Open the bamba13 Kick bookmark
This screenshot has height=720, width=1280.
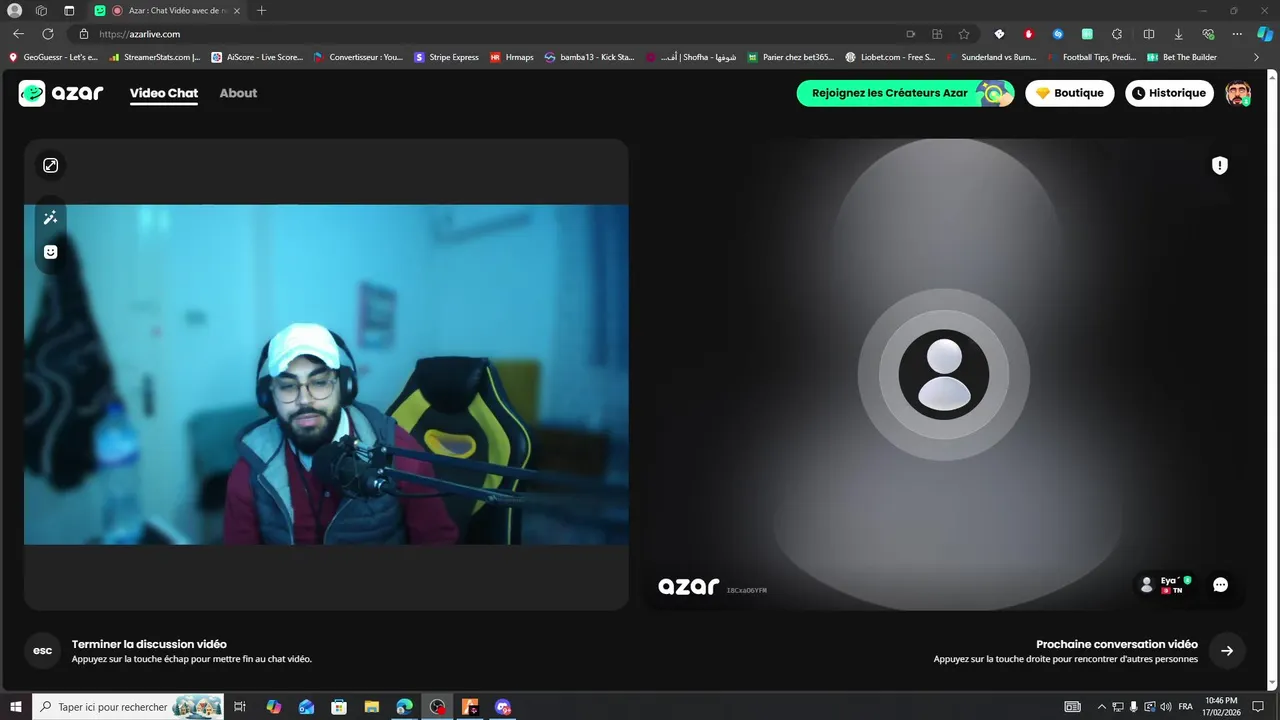click(590, 57)
